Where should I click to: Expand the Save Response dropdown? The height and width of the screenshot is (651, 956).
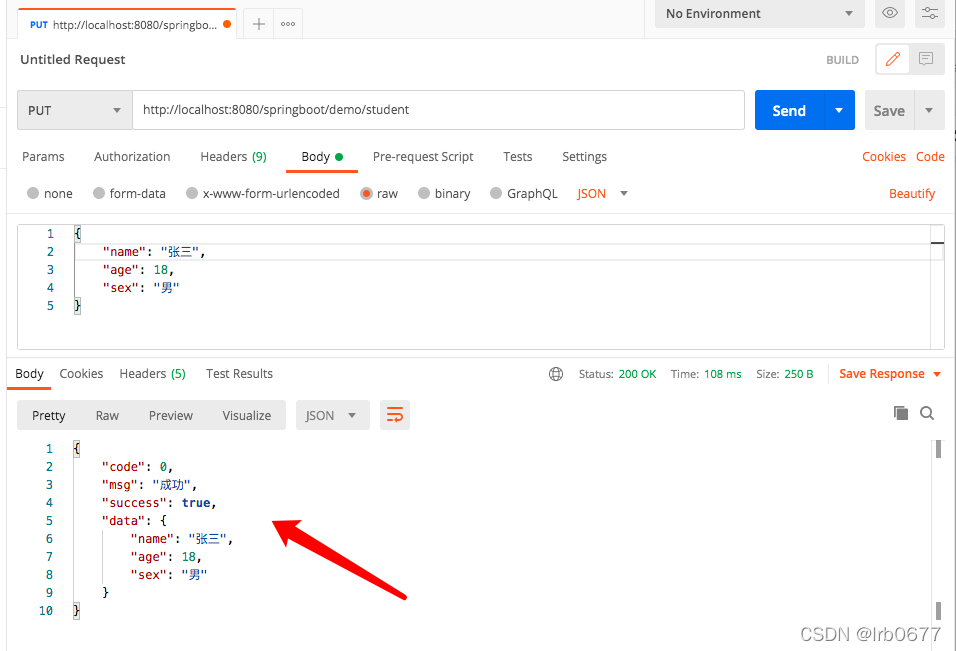pos(937,374)
